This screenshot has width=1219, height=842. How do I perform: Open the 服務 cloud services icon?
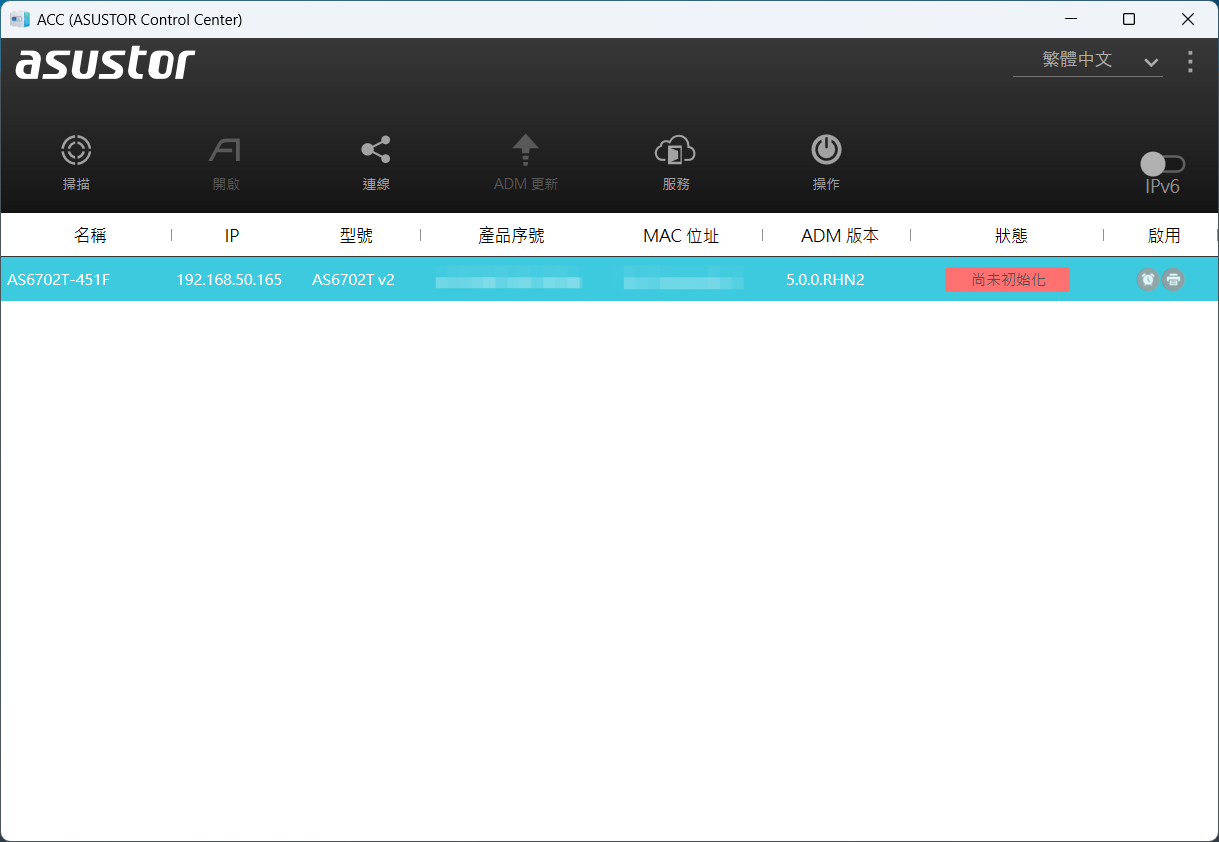click(675, 151)
